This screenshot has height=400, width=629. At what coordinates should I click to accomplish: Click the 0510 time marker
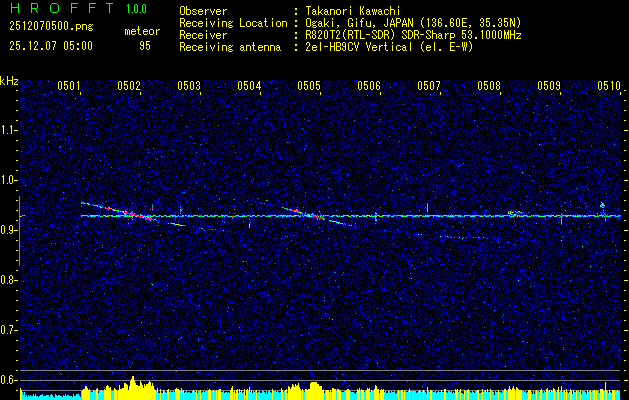point(609,86)
